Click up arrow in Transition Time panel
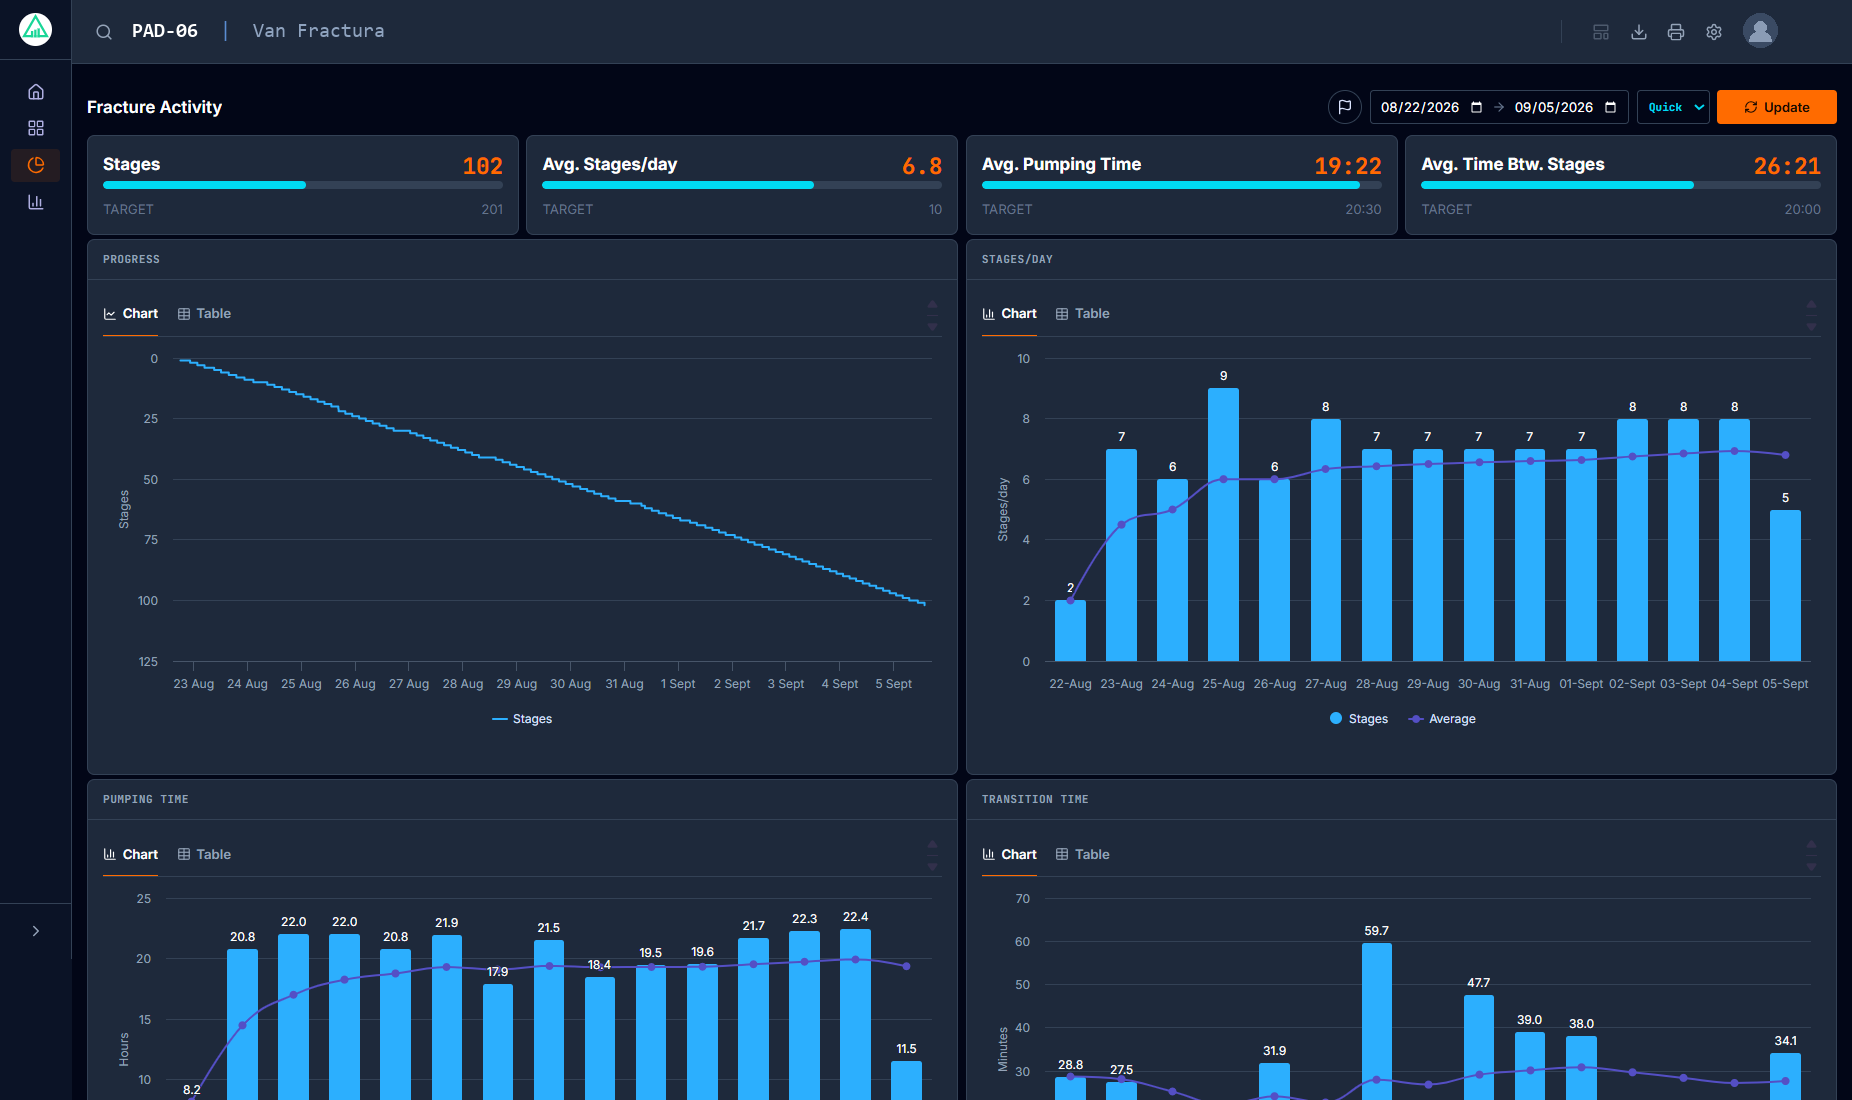The image size is (1852, 1100). (x=1811, y=844)
